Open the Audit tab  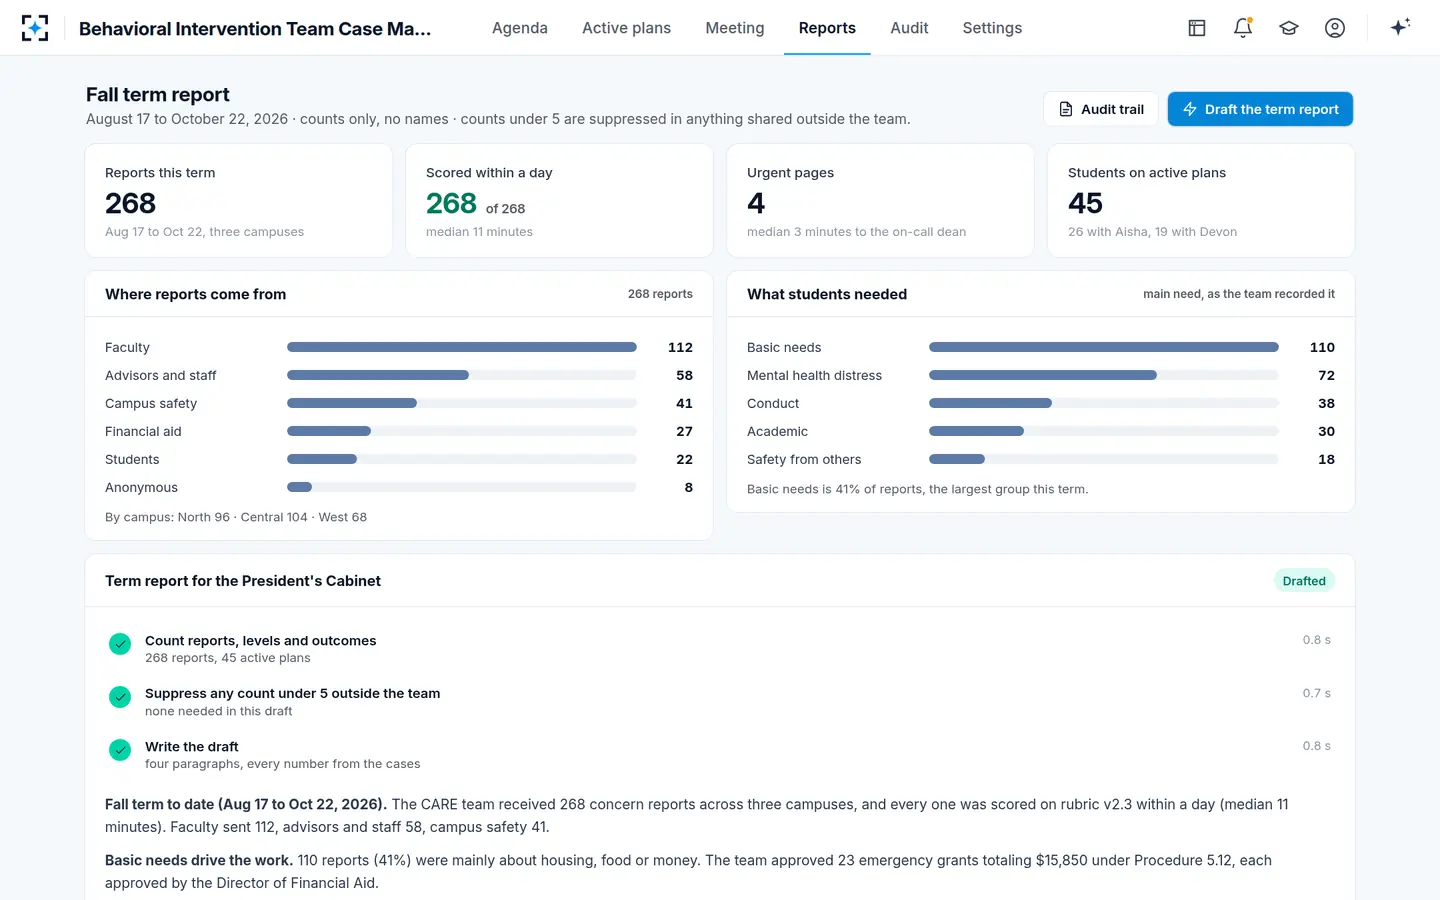909,28
